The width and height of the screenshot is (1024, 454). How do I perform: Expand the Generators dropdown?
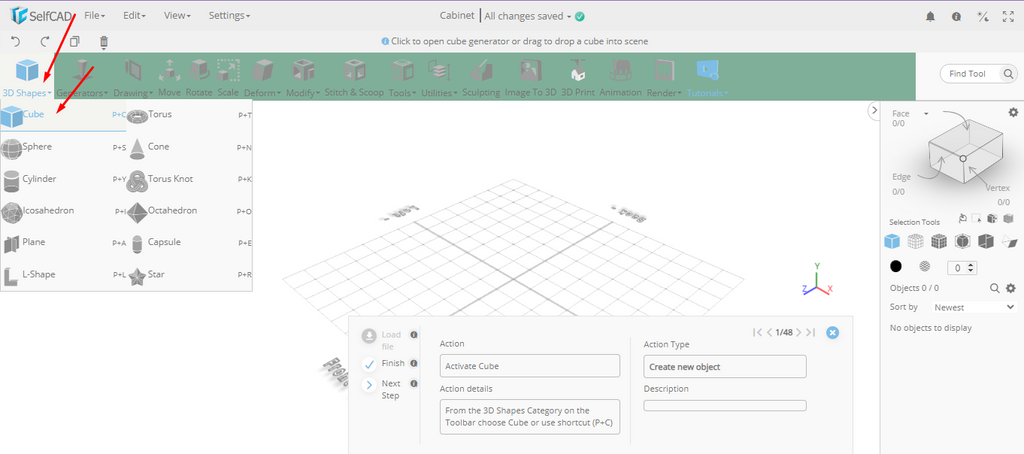tap(81, 92)
